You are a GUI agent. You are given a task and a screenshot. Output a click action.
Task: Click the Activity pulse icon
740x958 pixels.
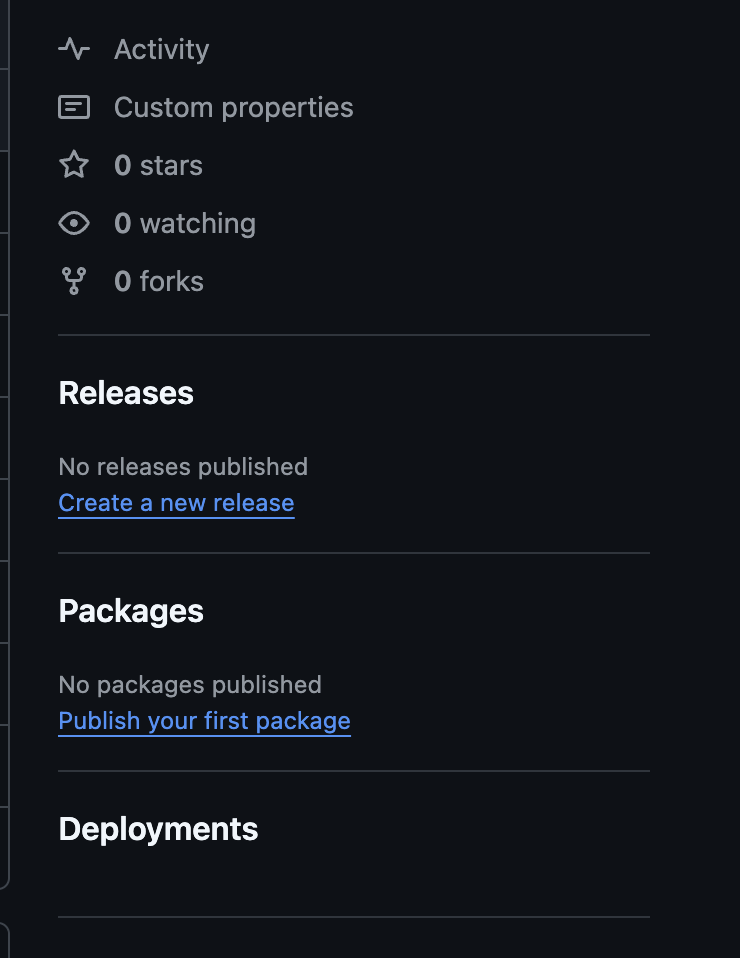click(74, 49)
